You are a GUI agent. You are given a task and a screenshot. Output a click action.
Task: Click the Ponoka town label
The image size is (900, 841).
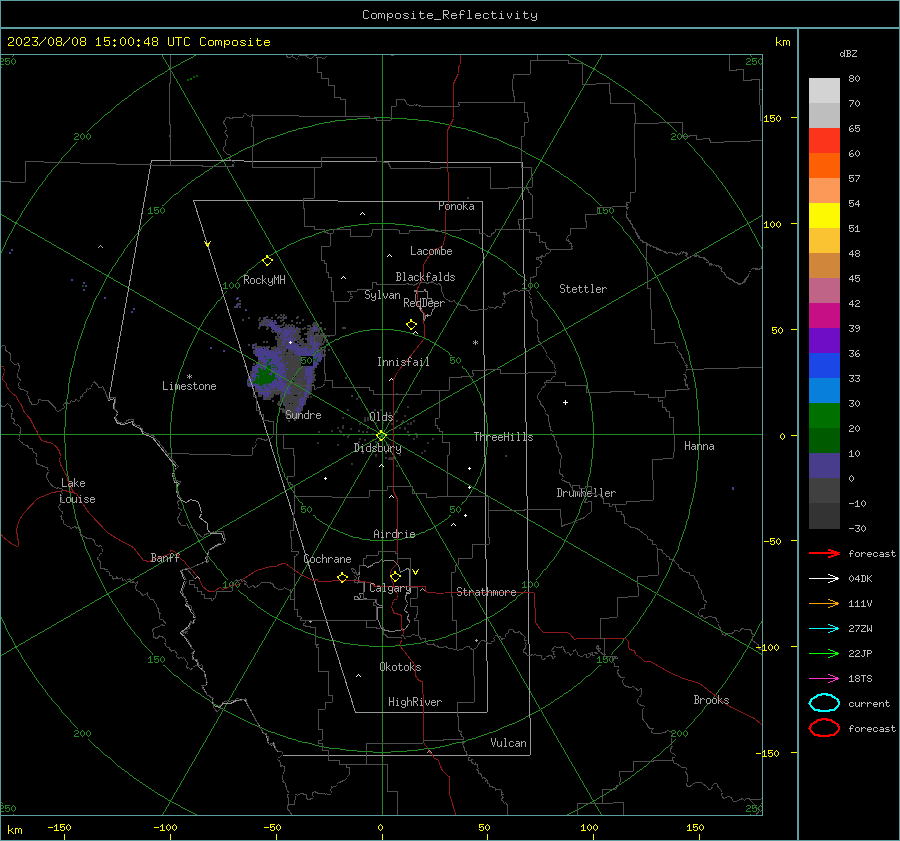point(456,206)
